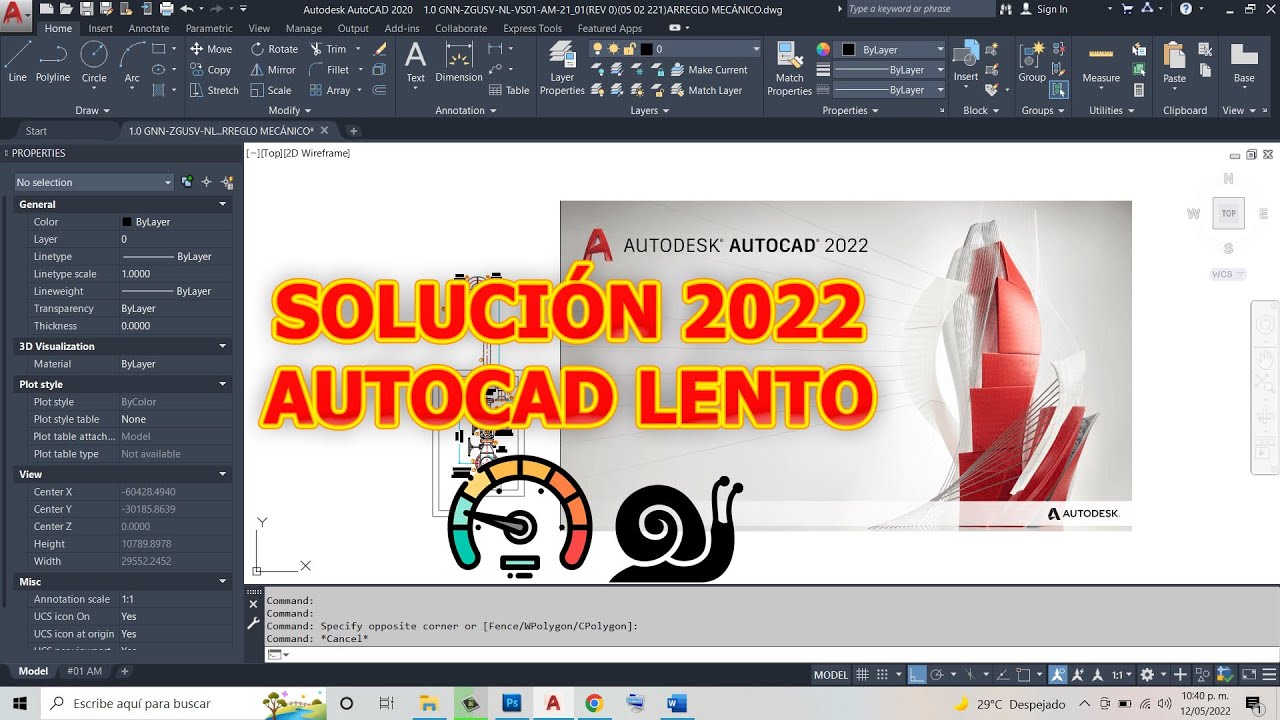Open Layer Properties manager
Screen dimensions: 1280x720
point(562,68)
